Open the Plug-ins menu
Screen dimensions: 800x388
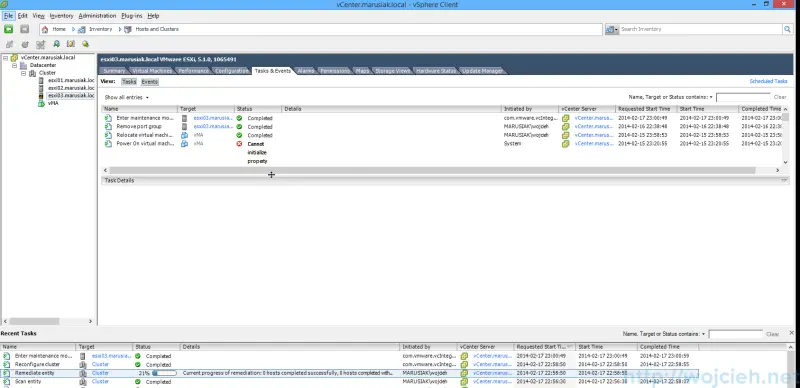[132, 16]
